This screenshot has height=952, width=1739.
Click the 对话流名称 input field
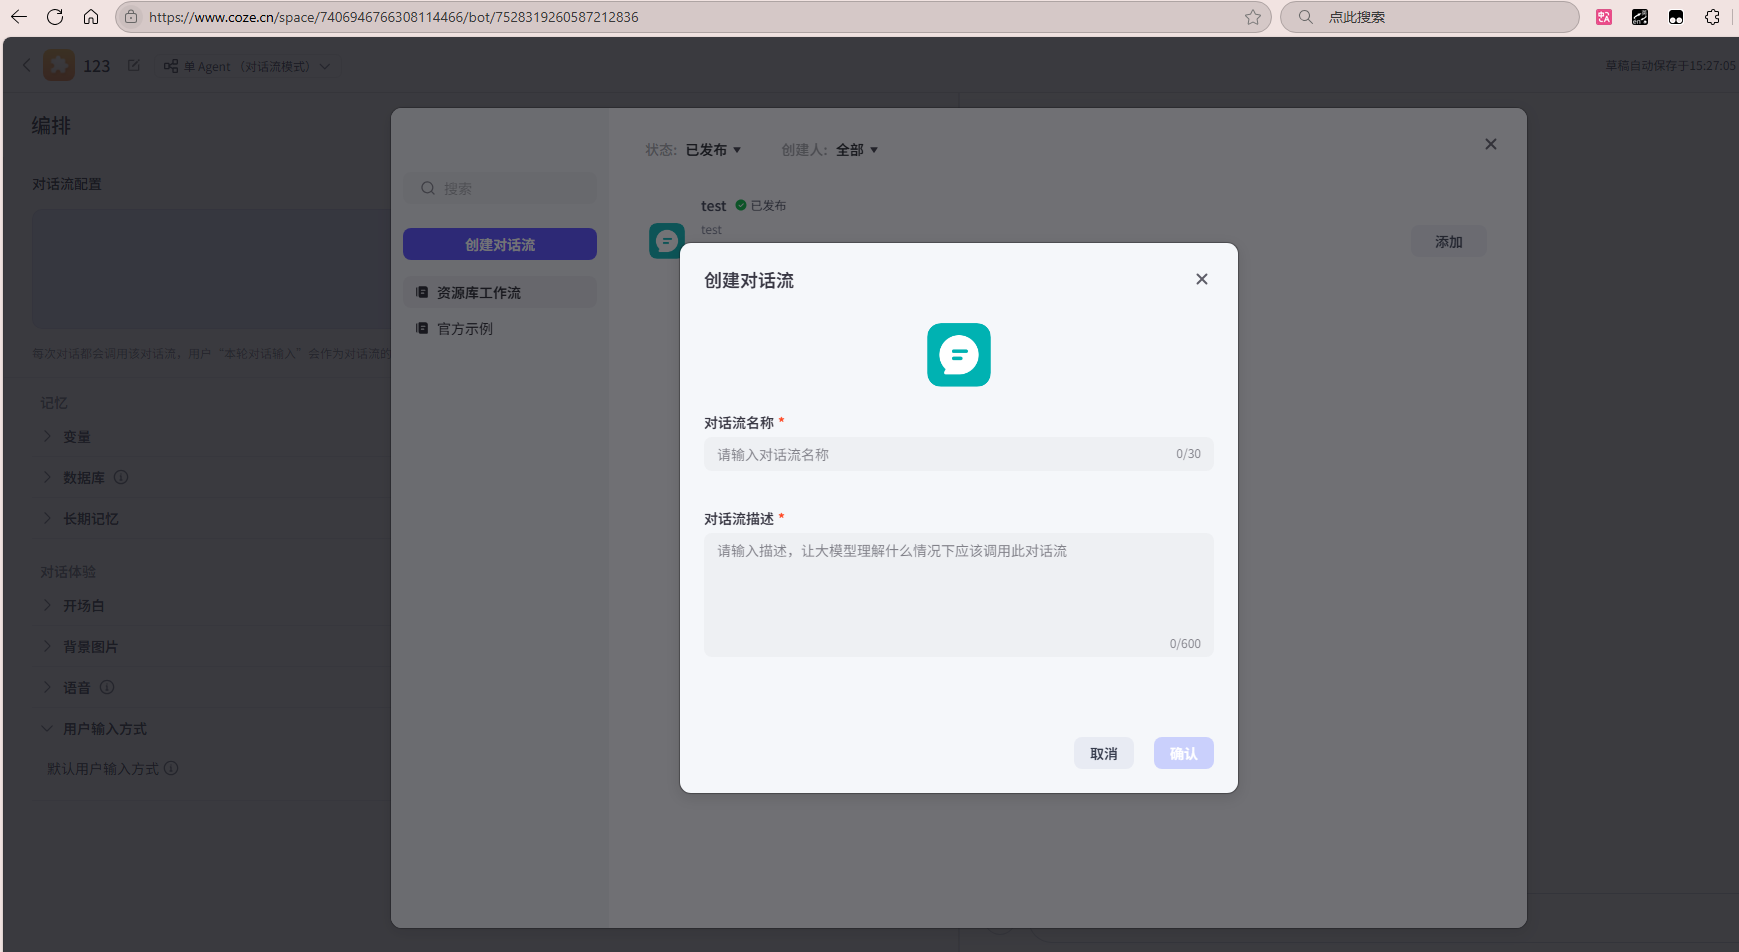pyautogui.click(x=940, y=455)
